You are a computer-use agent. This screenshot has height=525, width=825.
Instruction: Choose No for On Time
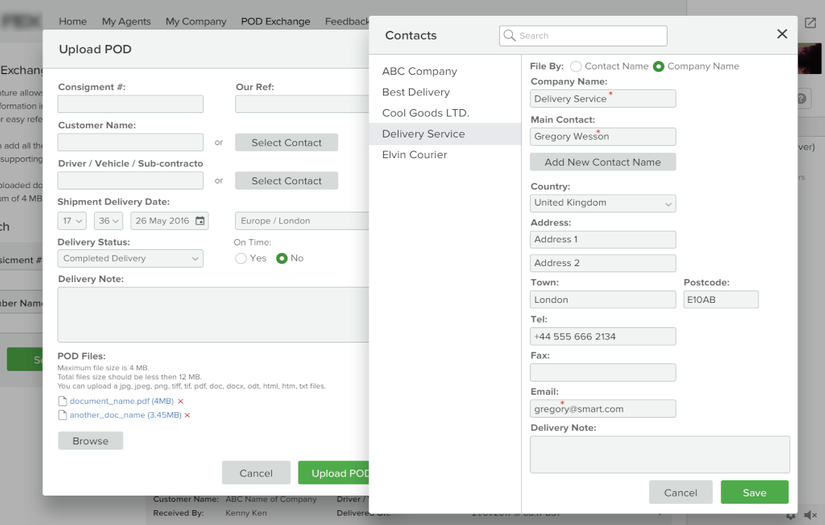282,258
